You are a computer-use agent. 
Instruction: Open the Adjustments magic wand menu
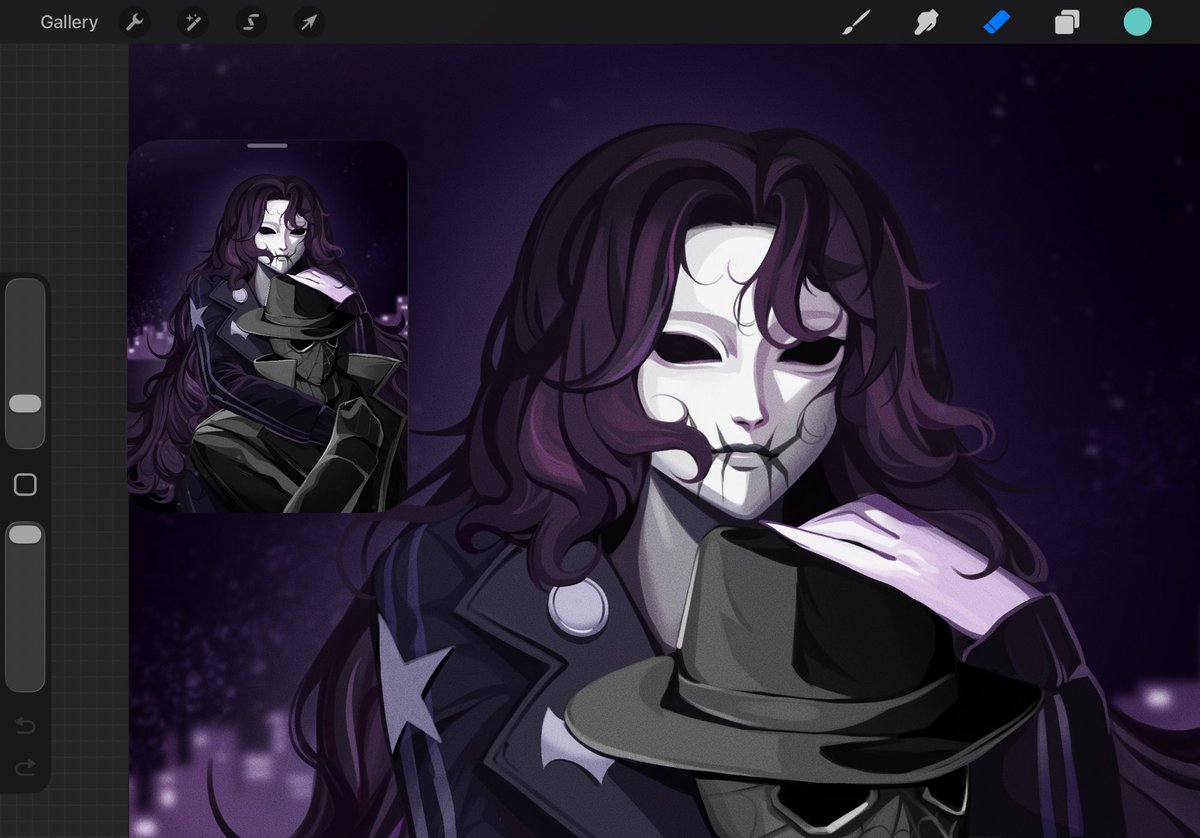(192, 22)
